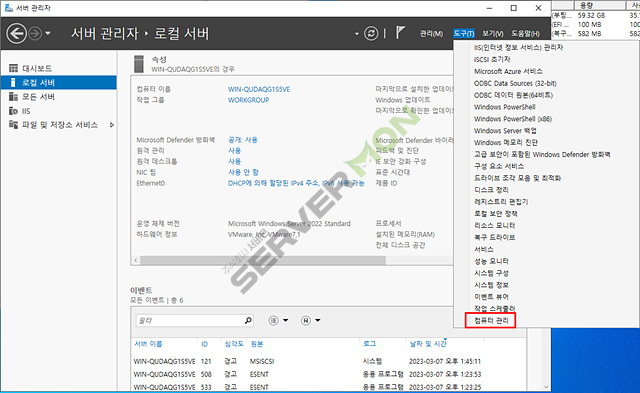Open Microsoft Azure 서비스 menu entry

pos(508,71)
